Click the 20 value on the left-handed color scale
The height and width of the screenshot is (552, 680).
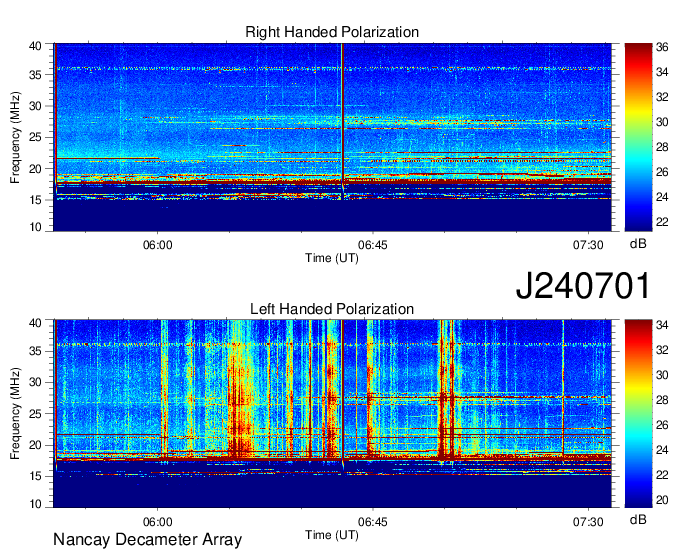pyautogui.click(x=662, y=500)
